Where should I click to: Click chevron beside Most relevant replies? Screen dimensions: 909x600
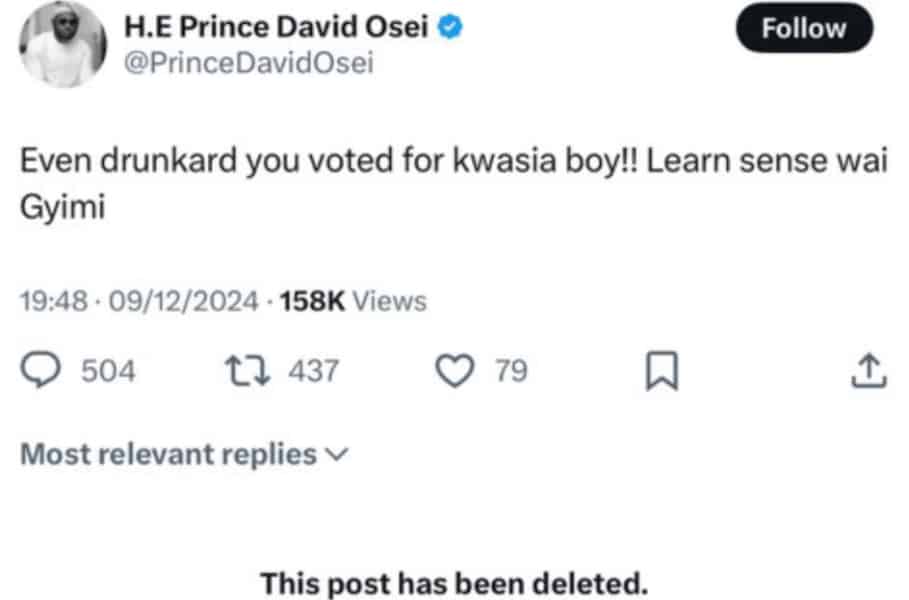click(x=337, y=456)
